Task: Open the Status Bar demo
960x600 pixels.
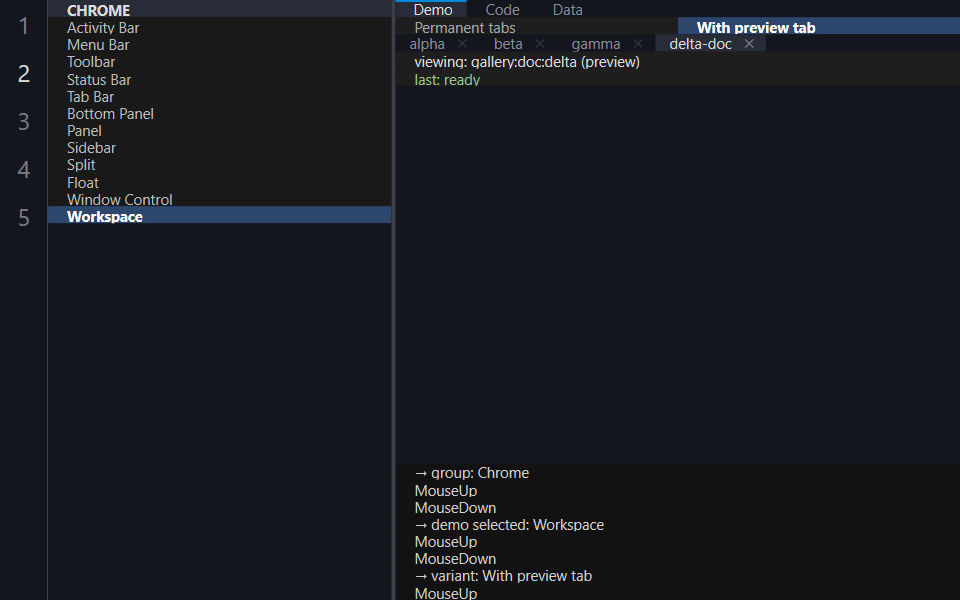Action: (x=219, y=80)
